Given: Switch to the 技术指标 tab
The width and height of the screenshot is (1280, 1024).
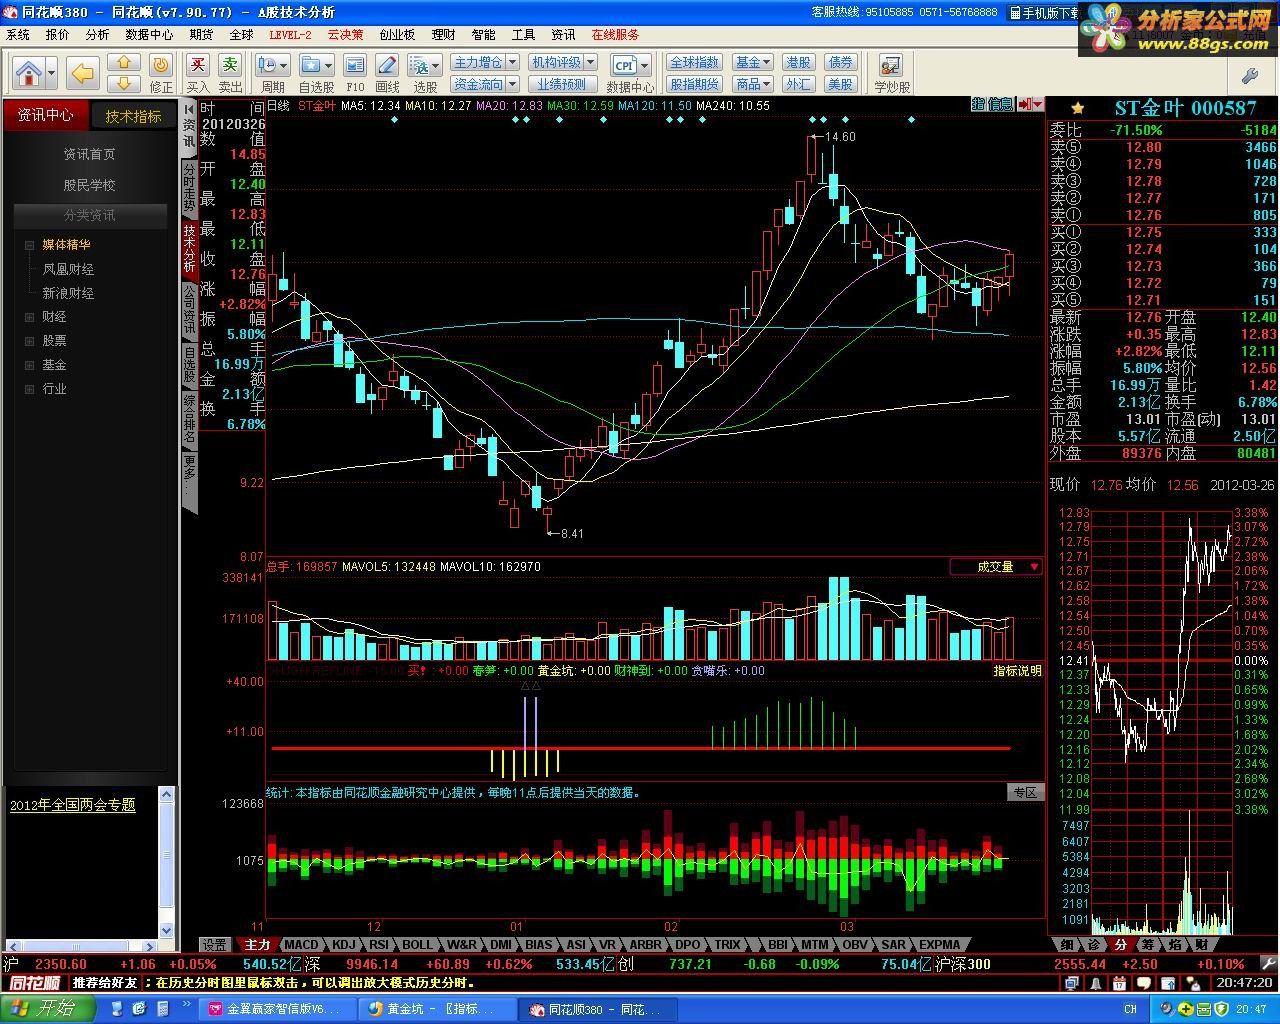Looking at the screenshot, I should tap(133, 116).
